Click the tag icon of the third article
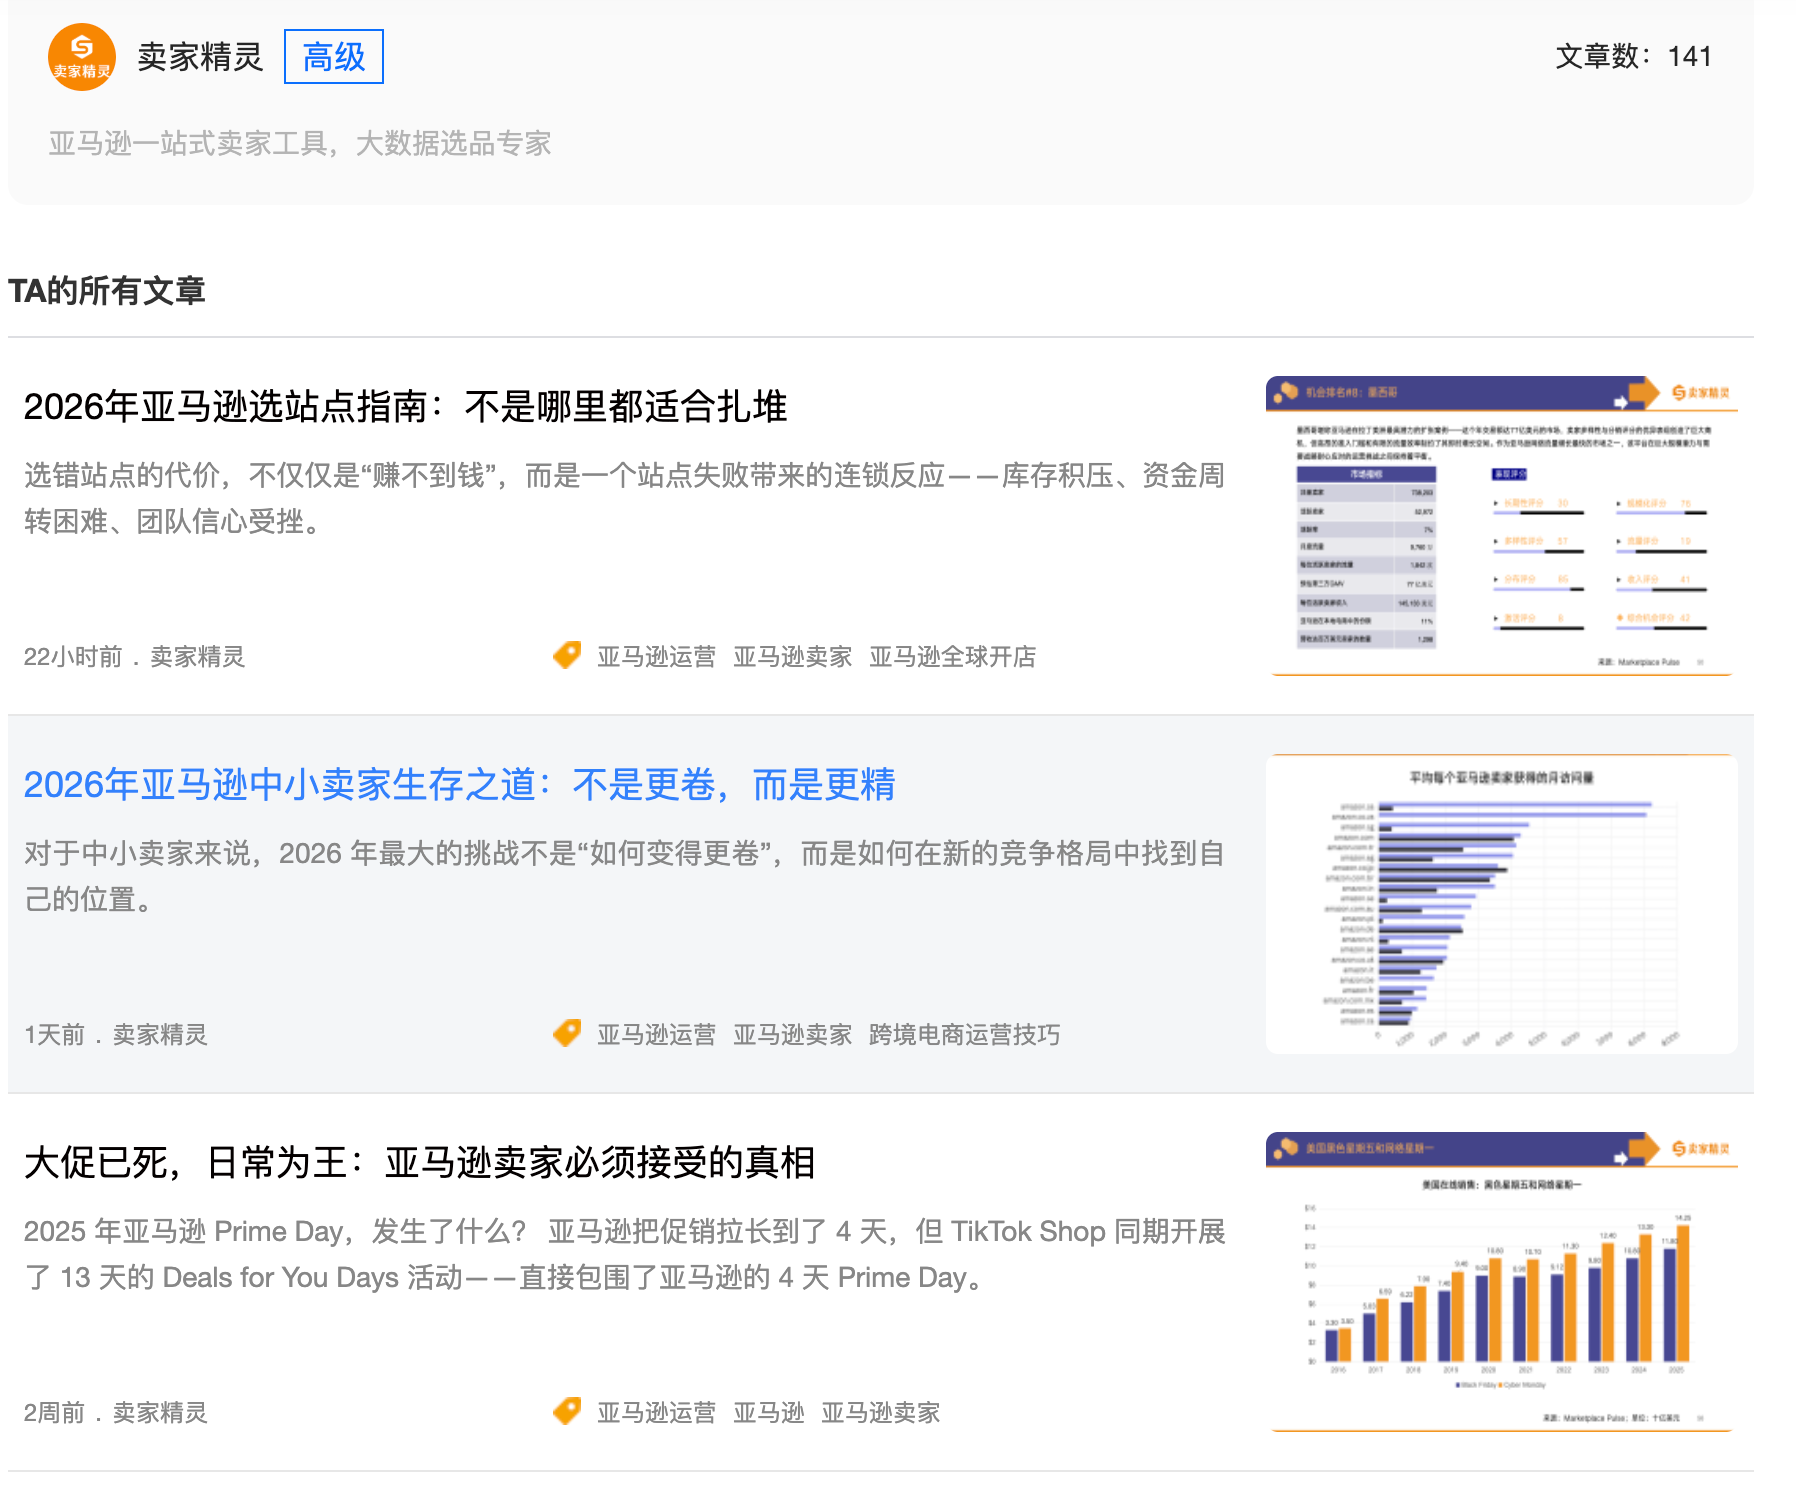 point(567,1412)
